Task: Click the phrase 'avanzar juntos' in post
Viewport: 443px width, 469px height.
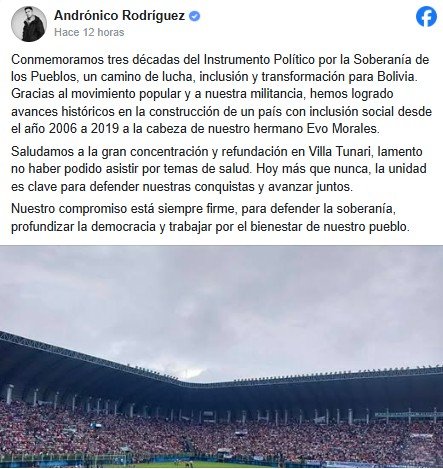Action: [x=310, y=187]
